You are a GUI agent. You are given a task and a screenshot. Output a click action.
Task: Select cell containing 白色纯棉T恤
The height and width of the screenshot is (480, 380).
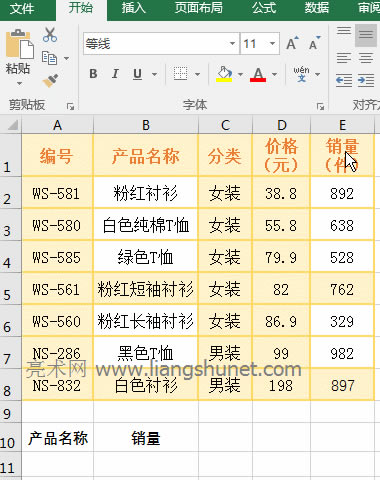(x=146, y=225)
